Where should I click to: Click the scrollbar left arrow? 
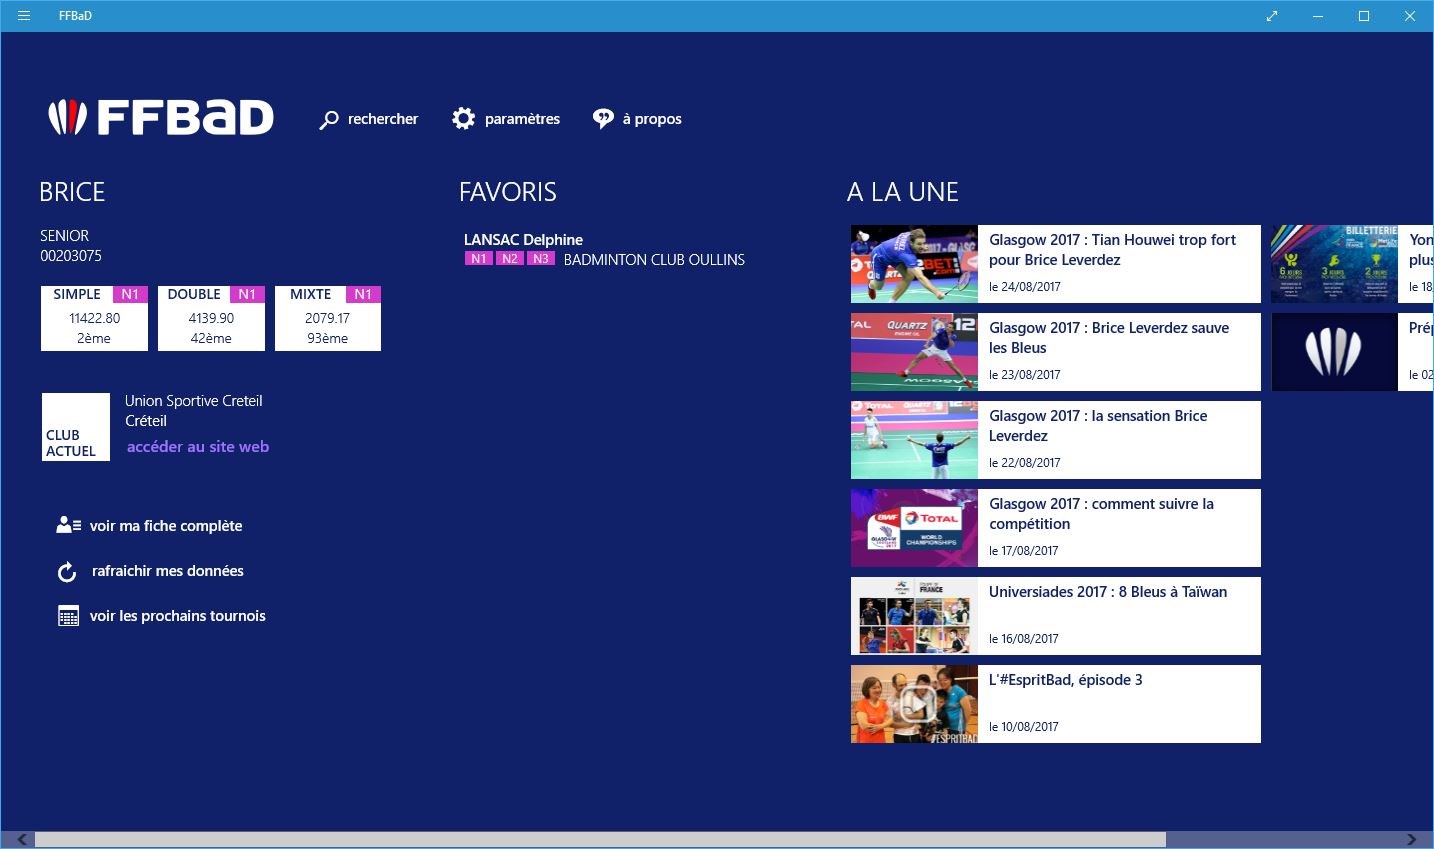pyautogui.click(x=22, y=840)
